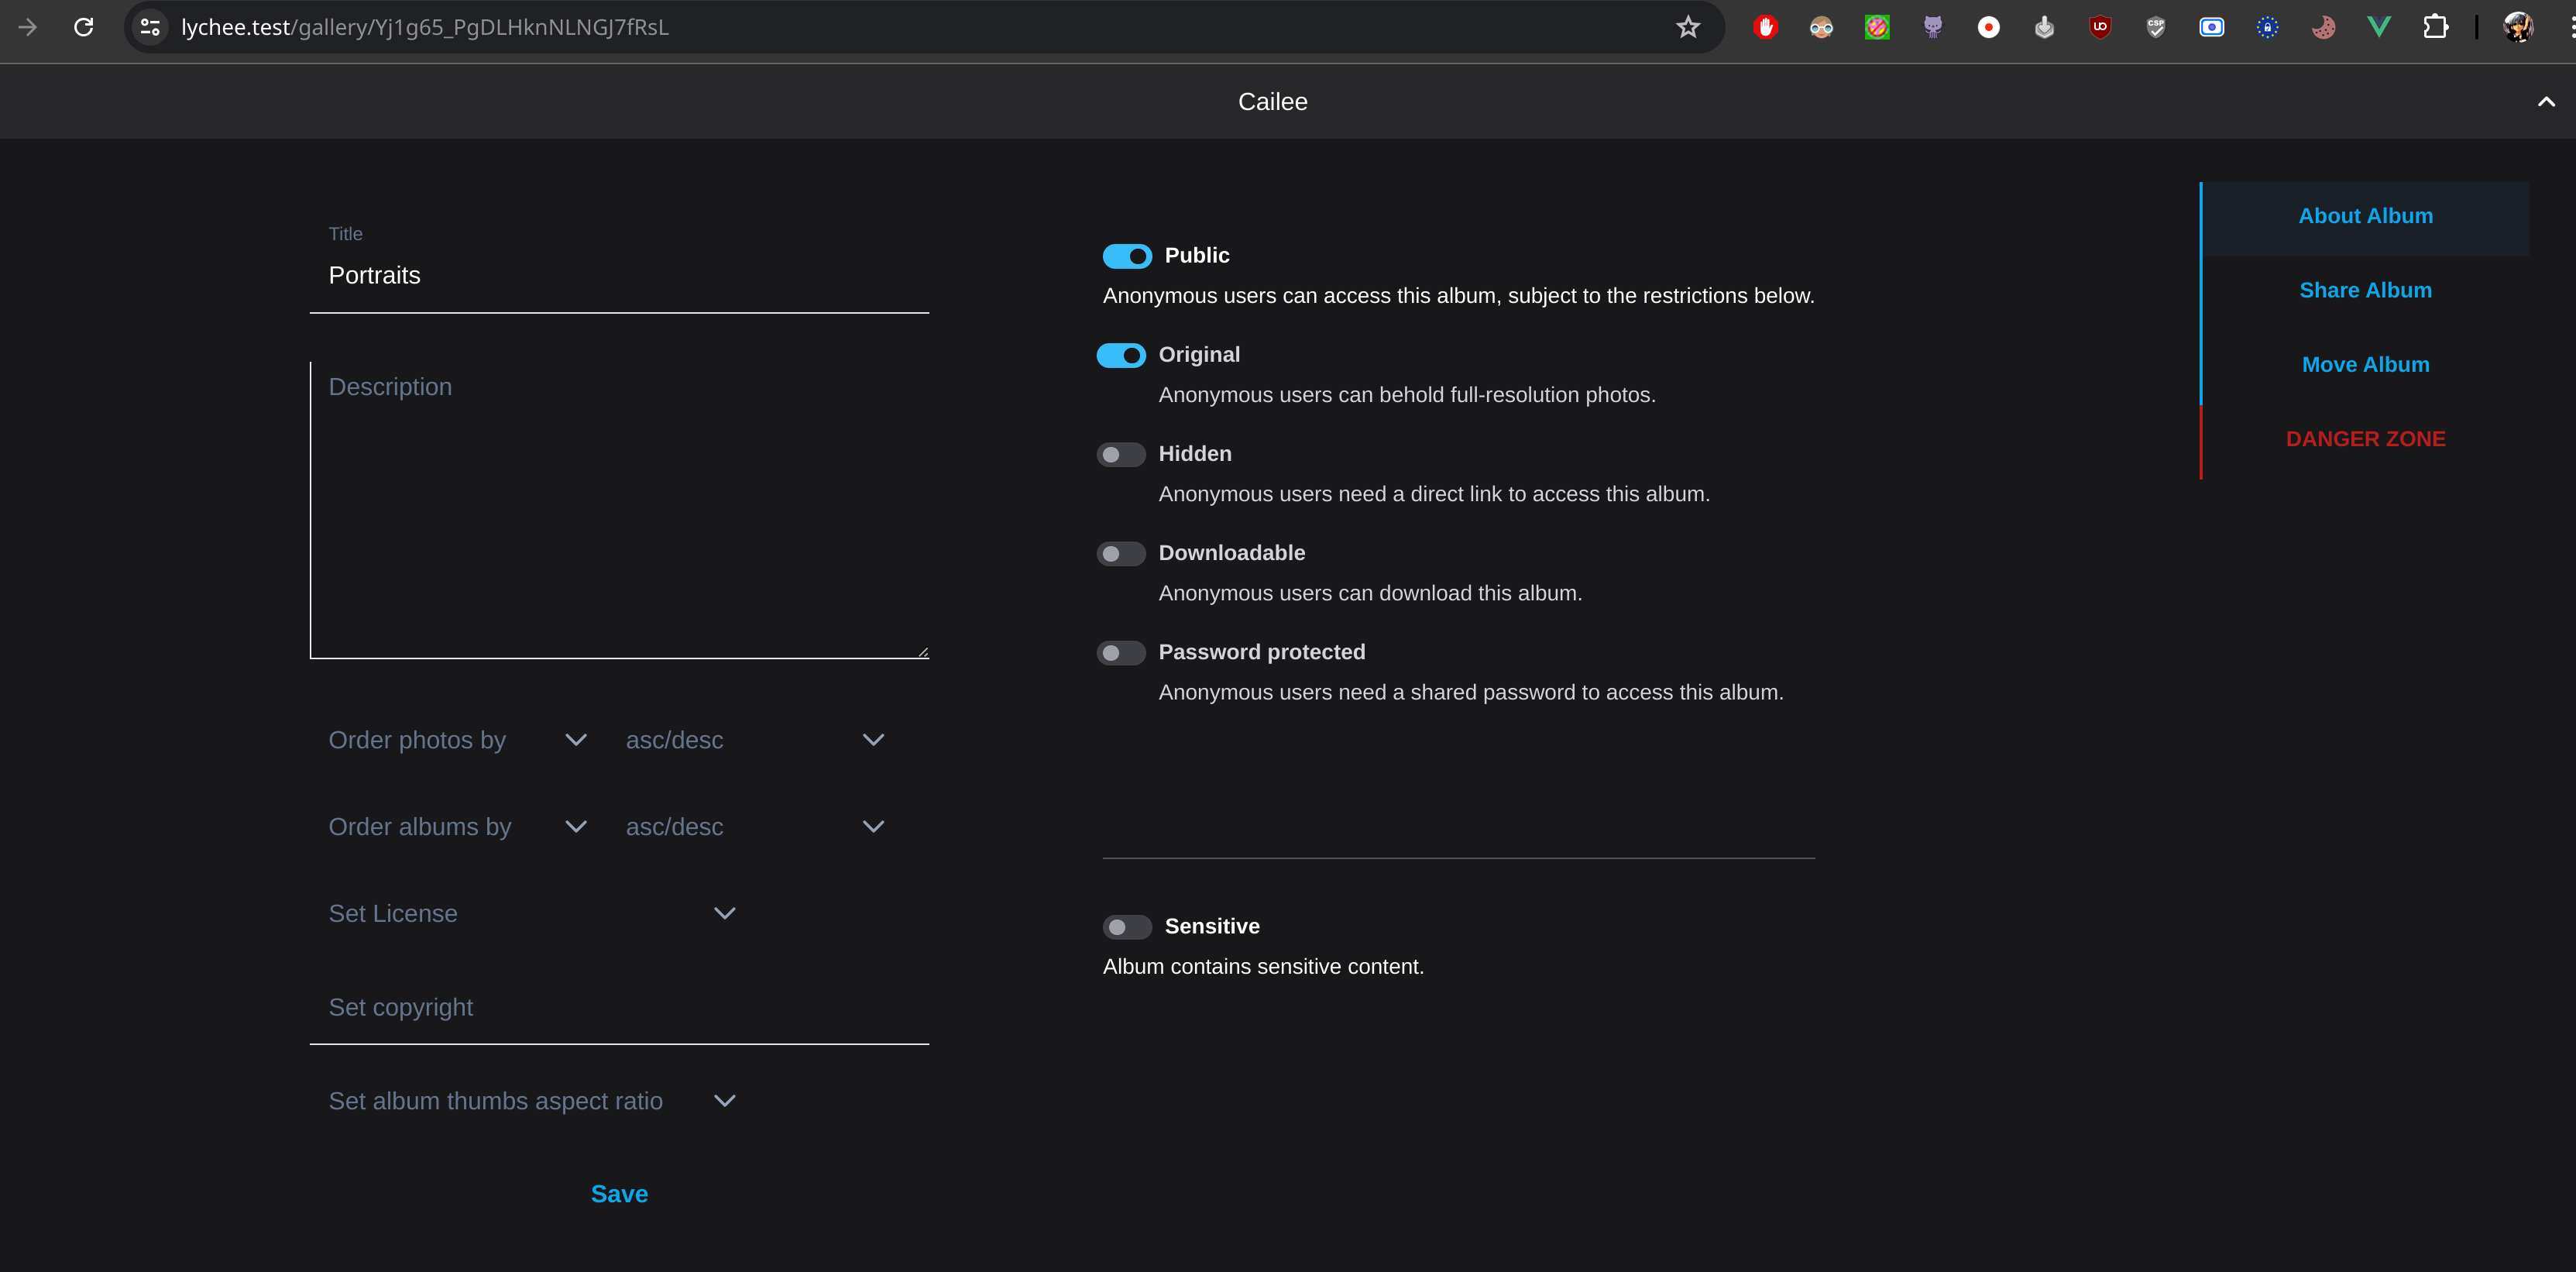Open the CSP shield extension
Image resolution: width=2576 pixels, height=1272 pixels.
2156,27
